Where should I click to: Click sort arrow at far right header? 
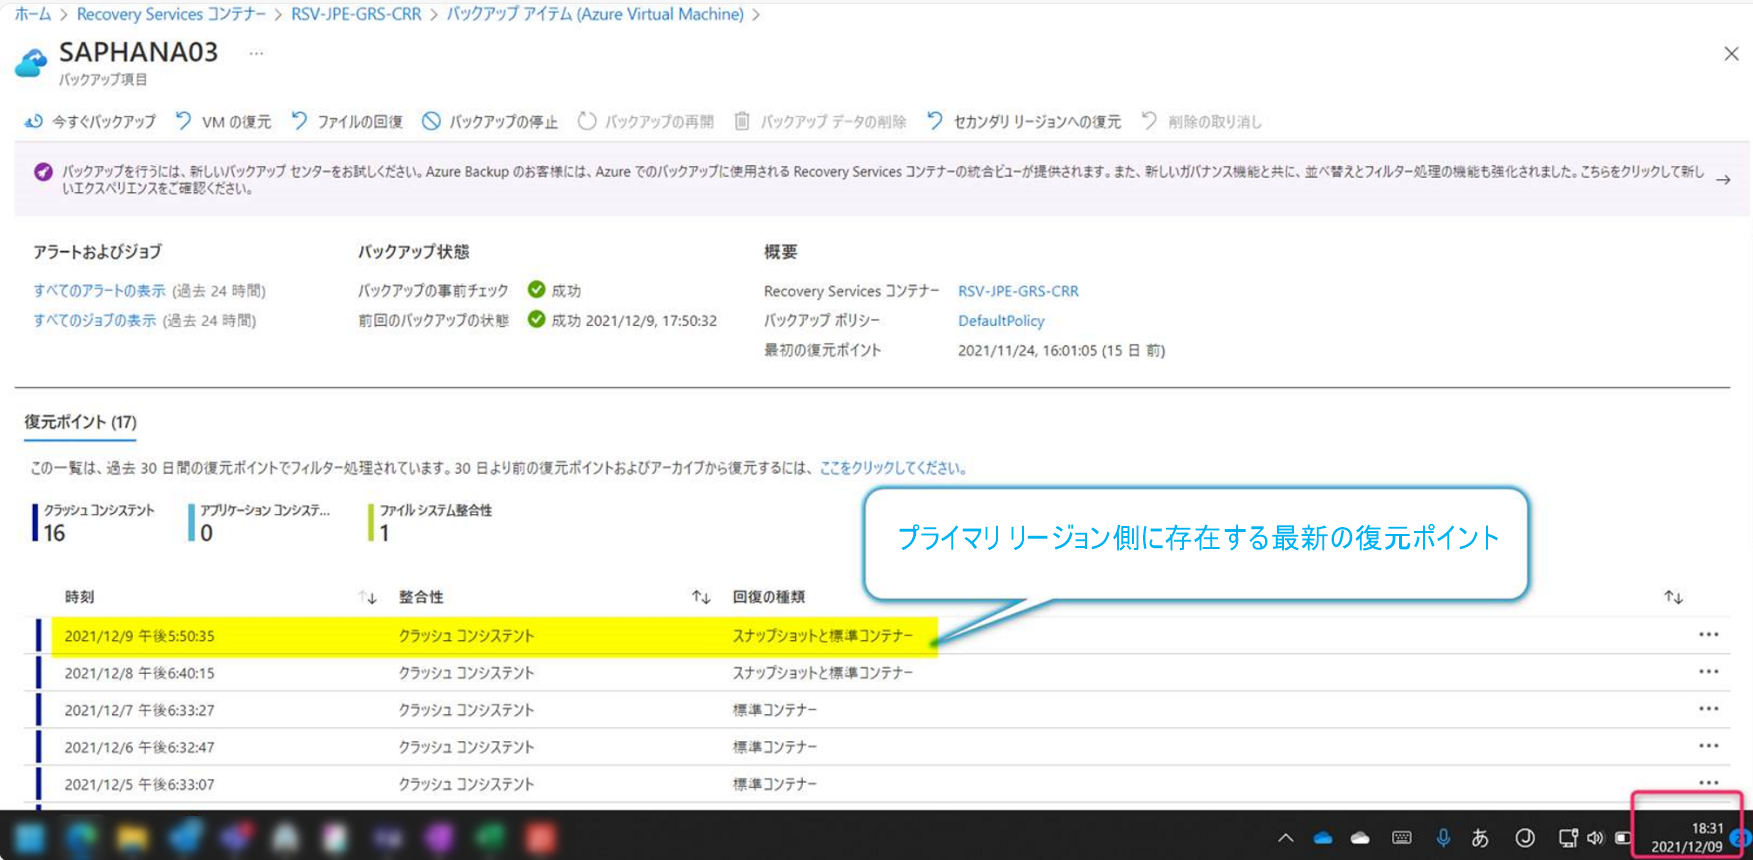click(1673, 597)
